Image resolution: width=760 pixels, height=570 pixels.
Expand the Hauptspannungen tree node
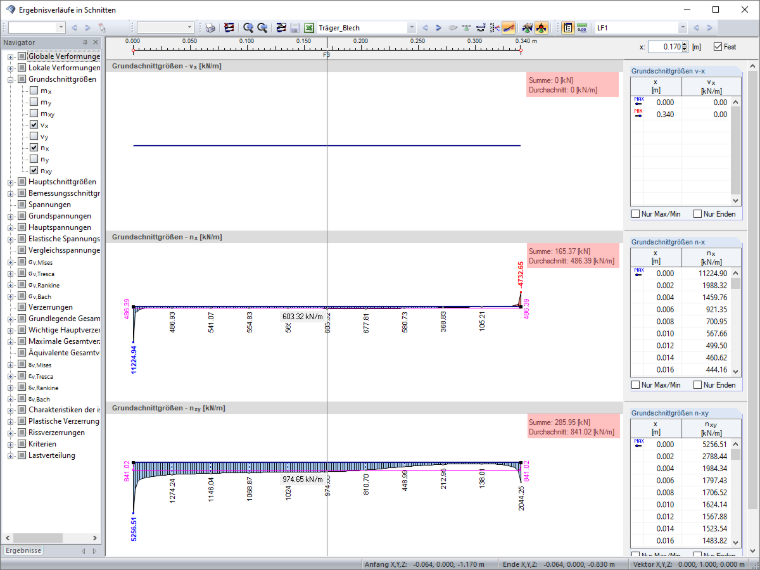(10, 228)
